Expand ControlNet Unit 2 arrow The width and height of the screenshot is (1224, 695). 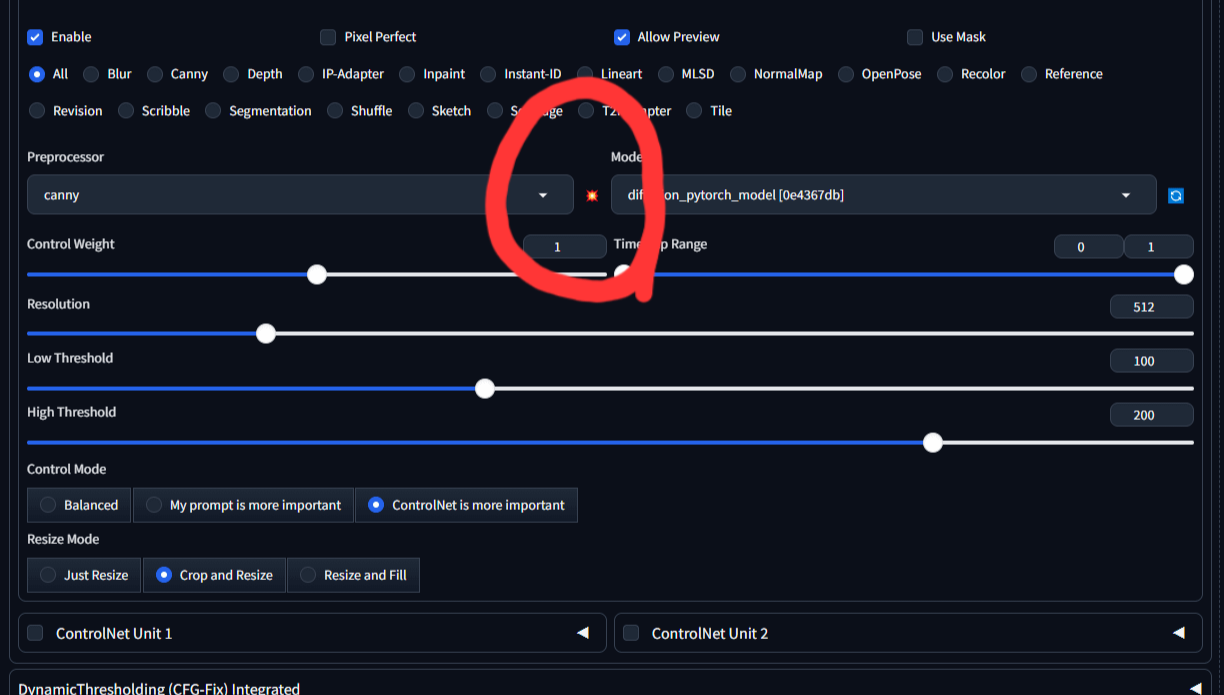[1179, 633]
